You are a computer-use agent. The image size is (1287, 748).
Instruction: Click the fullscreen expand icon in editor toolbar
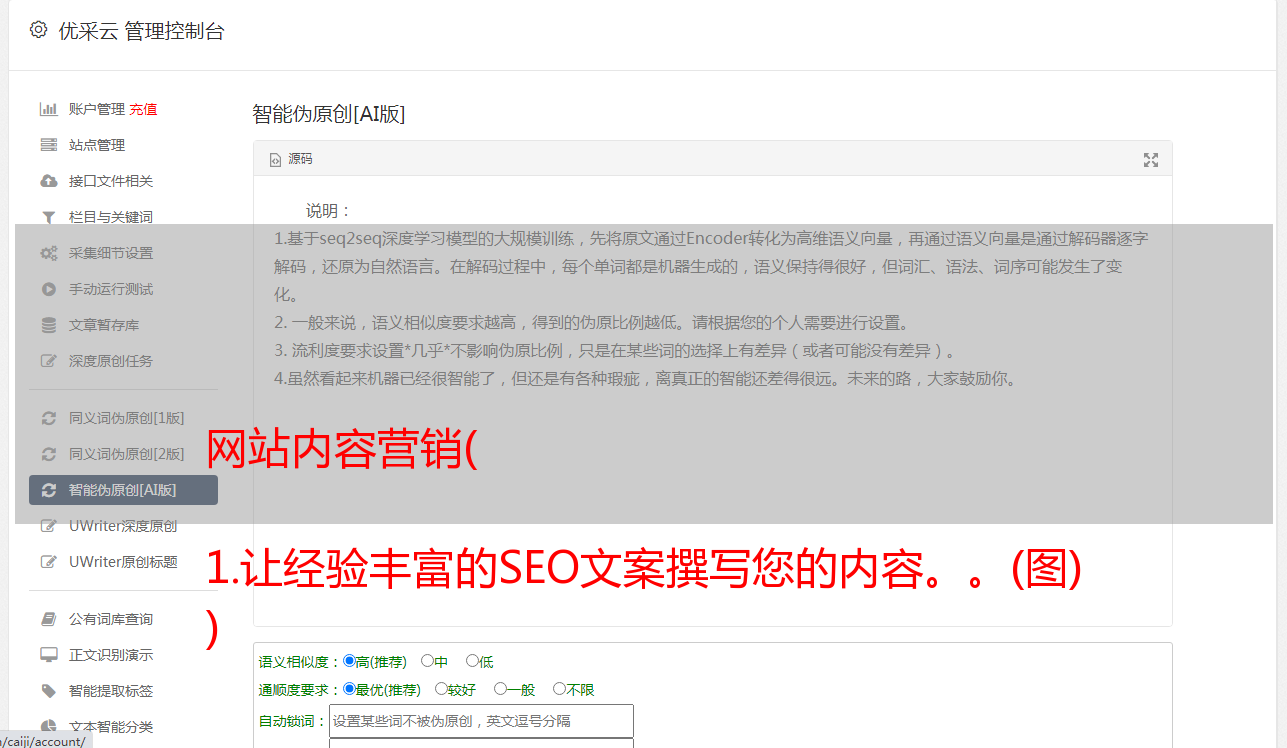(1151, 160)
